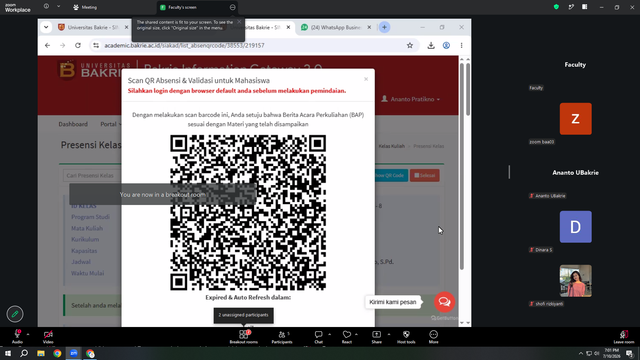Open the Dashboard menu item
The width and height of the screenshot is (640, 360).
(73, 124)
